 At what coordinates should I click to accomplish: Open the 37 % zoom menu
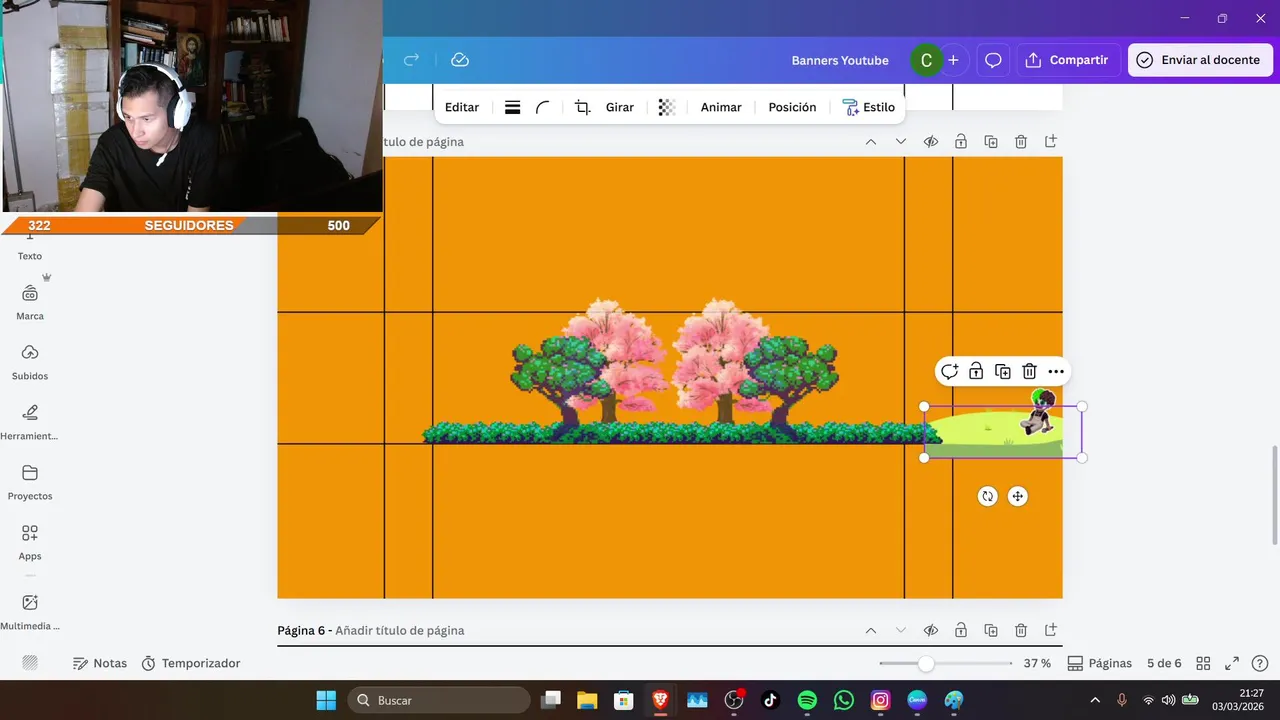pos(1037,663)
